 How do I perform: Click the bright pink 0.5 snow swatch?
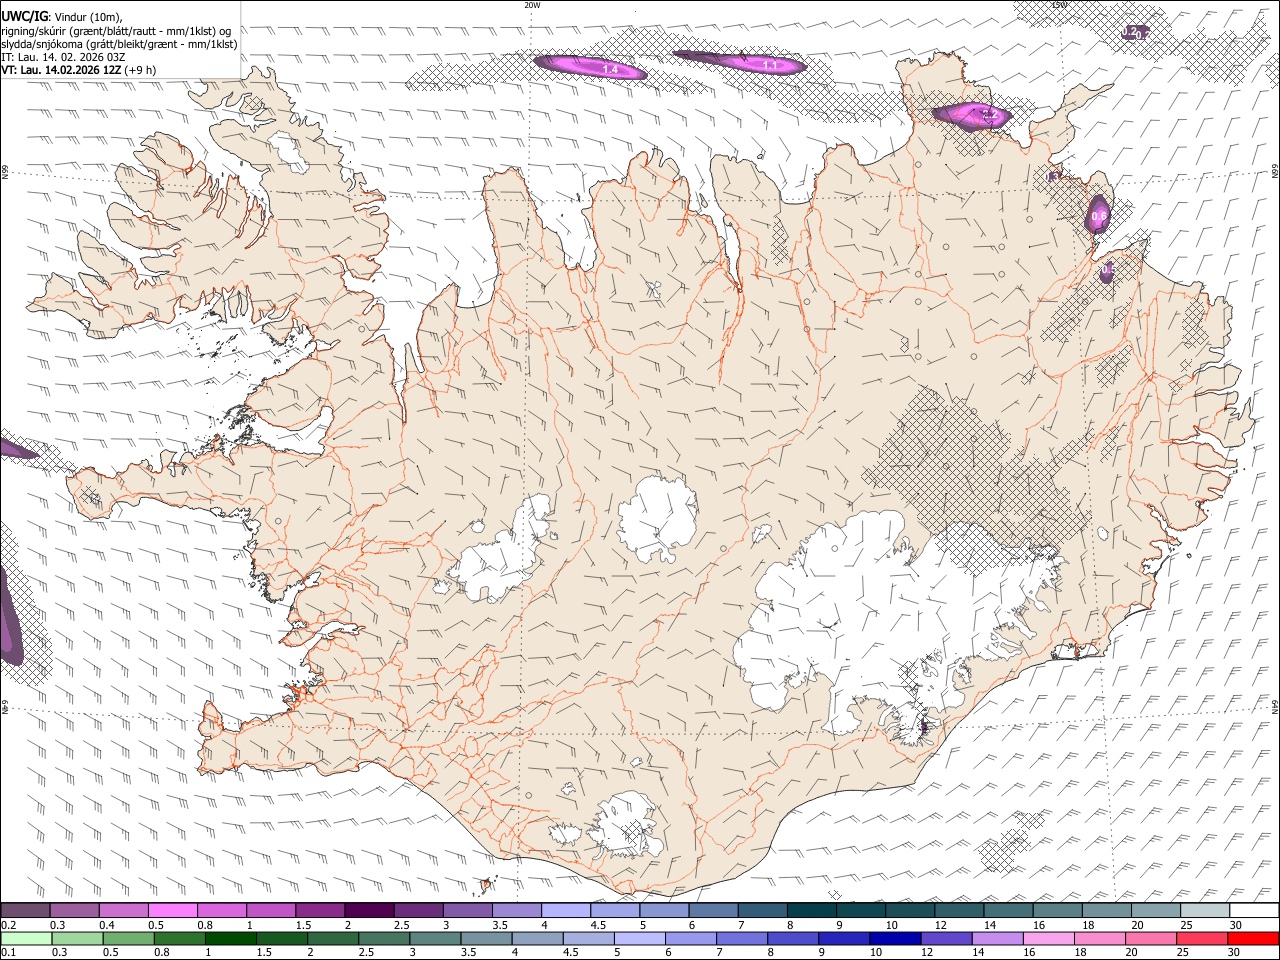pyautogui.click(x=172, y=911)
